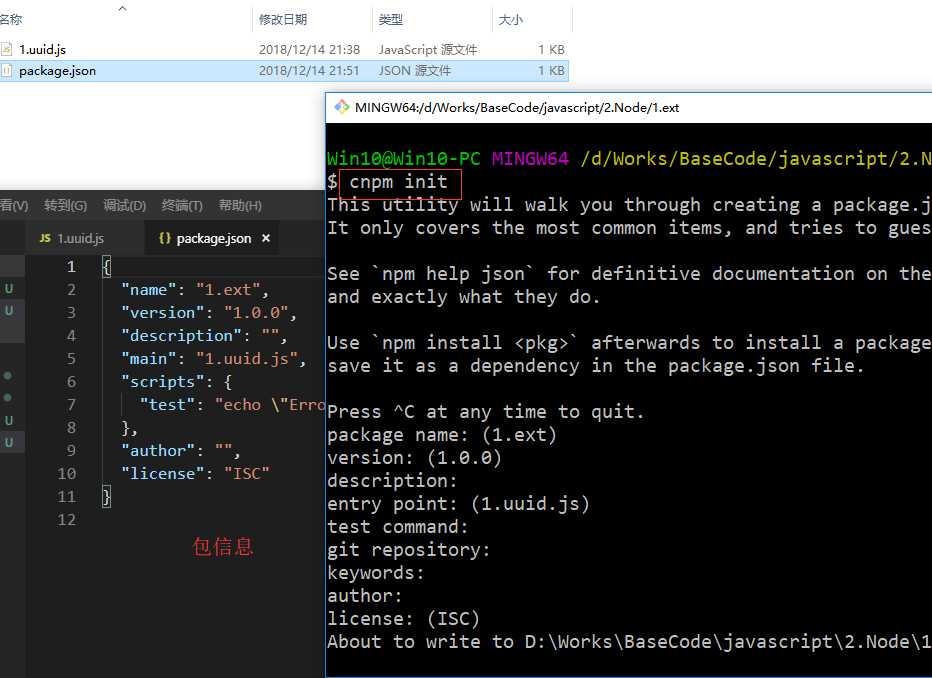Open the 转到(G) menu in VS Code
The image size is (932, 678).
pyautogui.click(x=65, y=206)
